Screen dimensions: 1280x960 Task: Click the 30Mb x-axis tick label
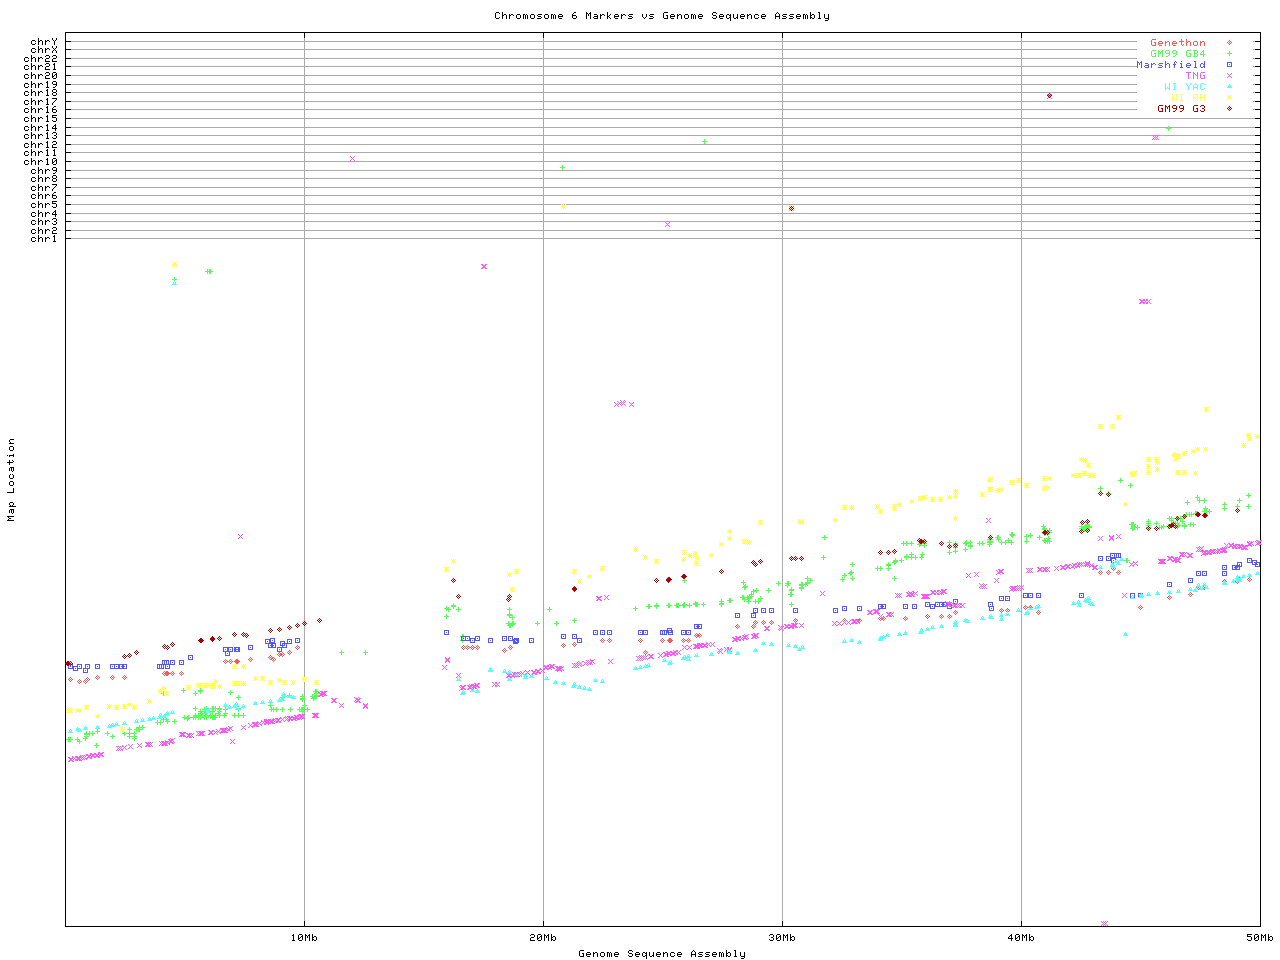[782, 937]
